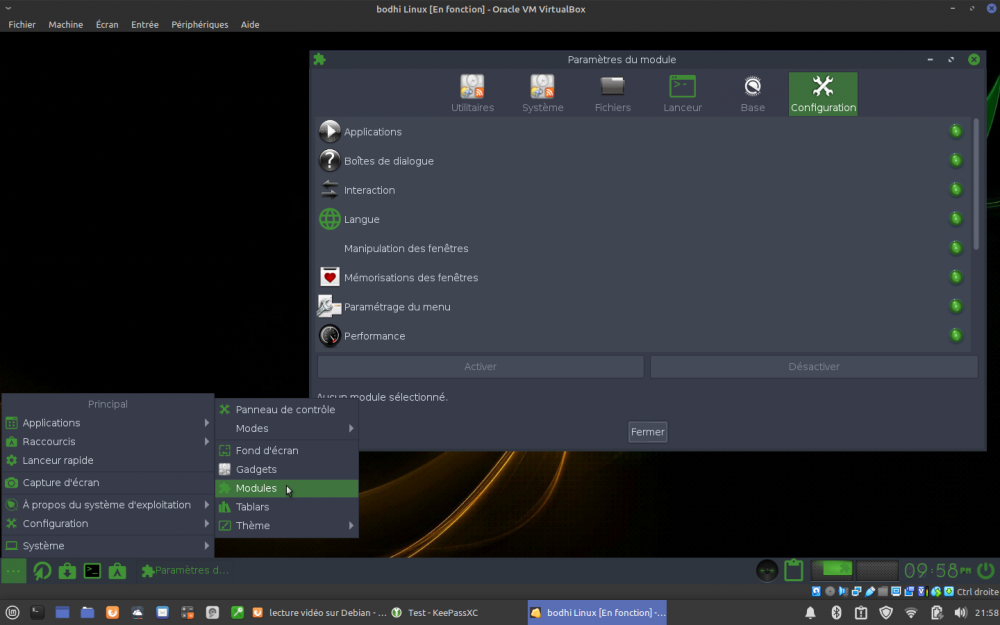Open the Utilitaires module category
The image size is (1000, 625).
point(472,93)
